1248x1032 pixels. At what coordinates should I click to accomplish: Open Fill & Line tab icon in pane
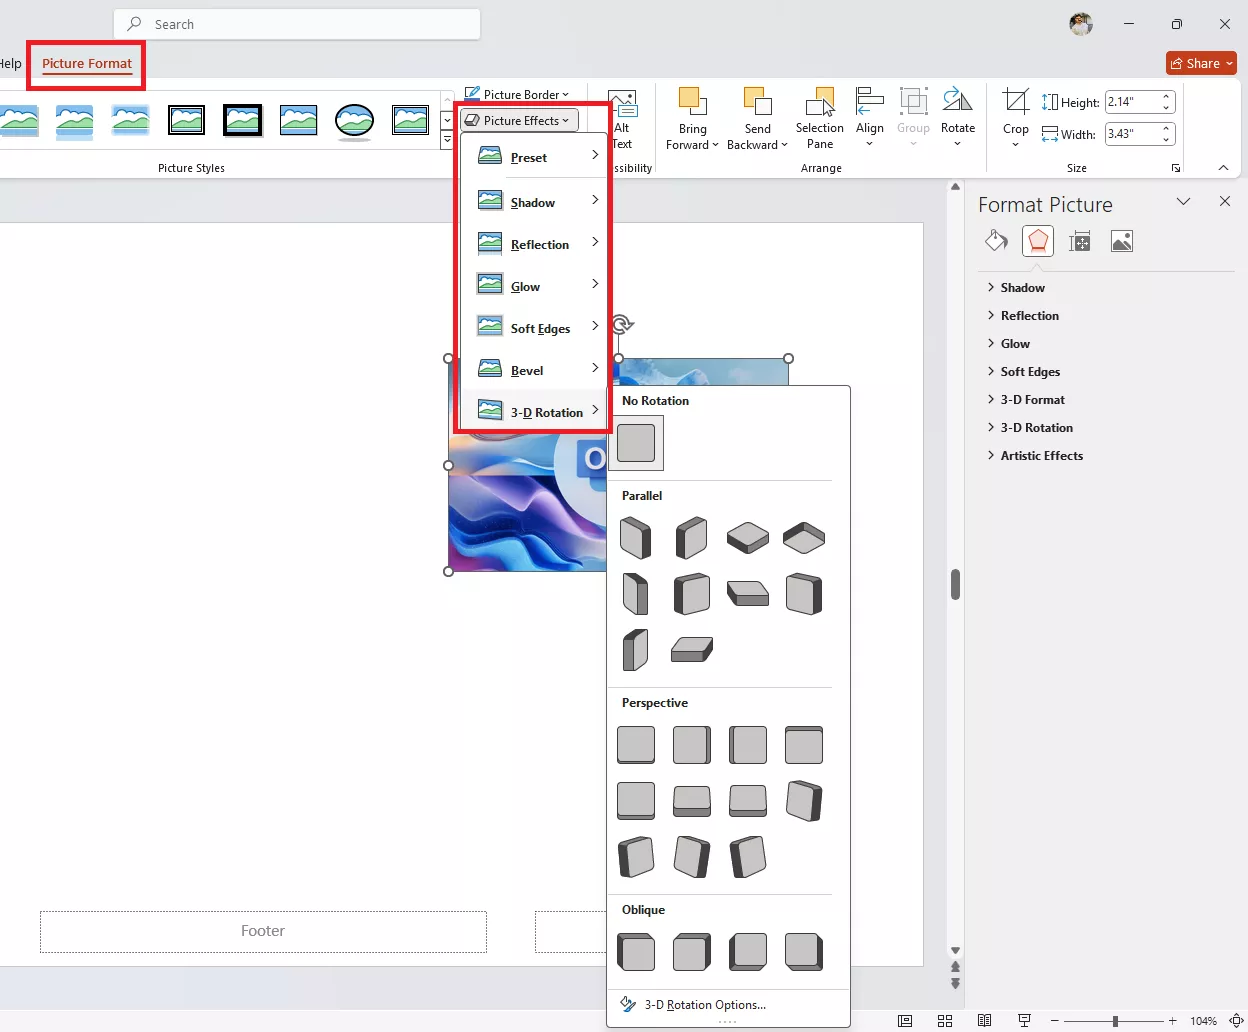[996, 241]
